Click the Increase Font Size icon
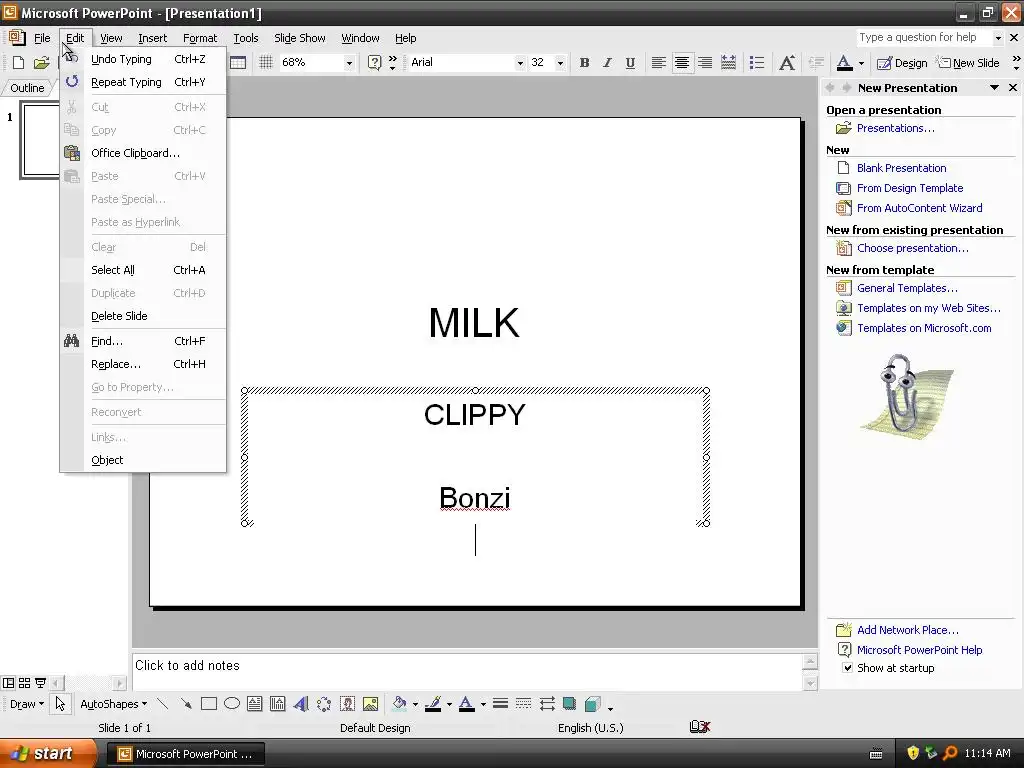 coord(787,63)
